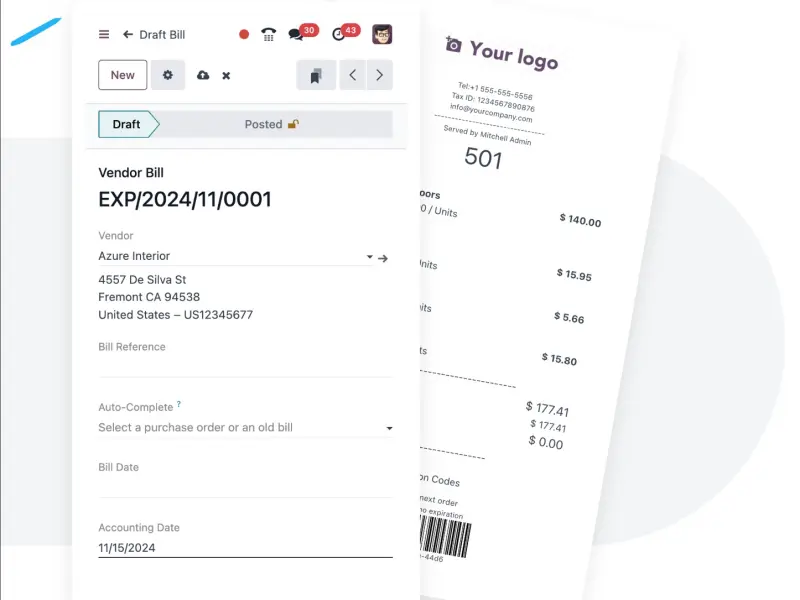The height and width of the screenshot is (600, 800).
Task: Click the bookmark documents button
Action: [316, 75]
